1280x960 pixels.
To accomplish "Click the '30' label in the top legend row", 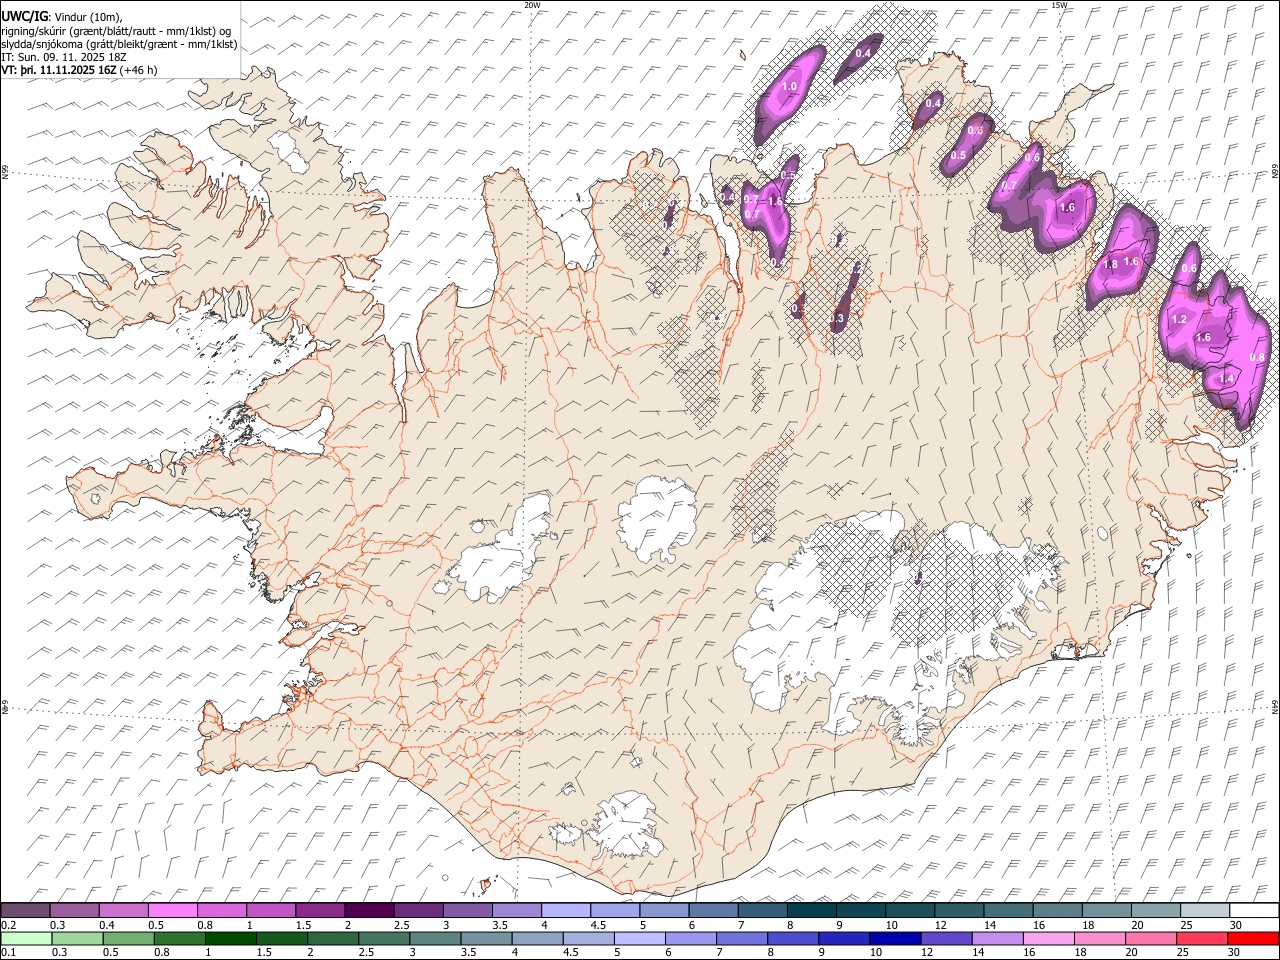I will [1236, 925].
